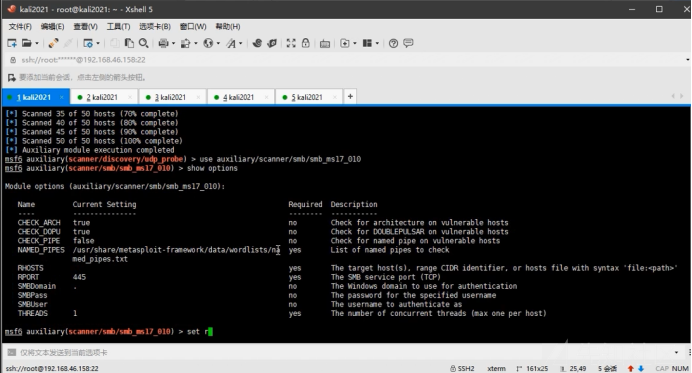
Task: Click SSH2 protocol status entry
Action: [462, 368]
